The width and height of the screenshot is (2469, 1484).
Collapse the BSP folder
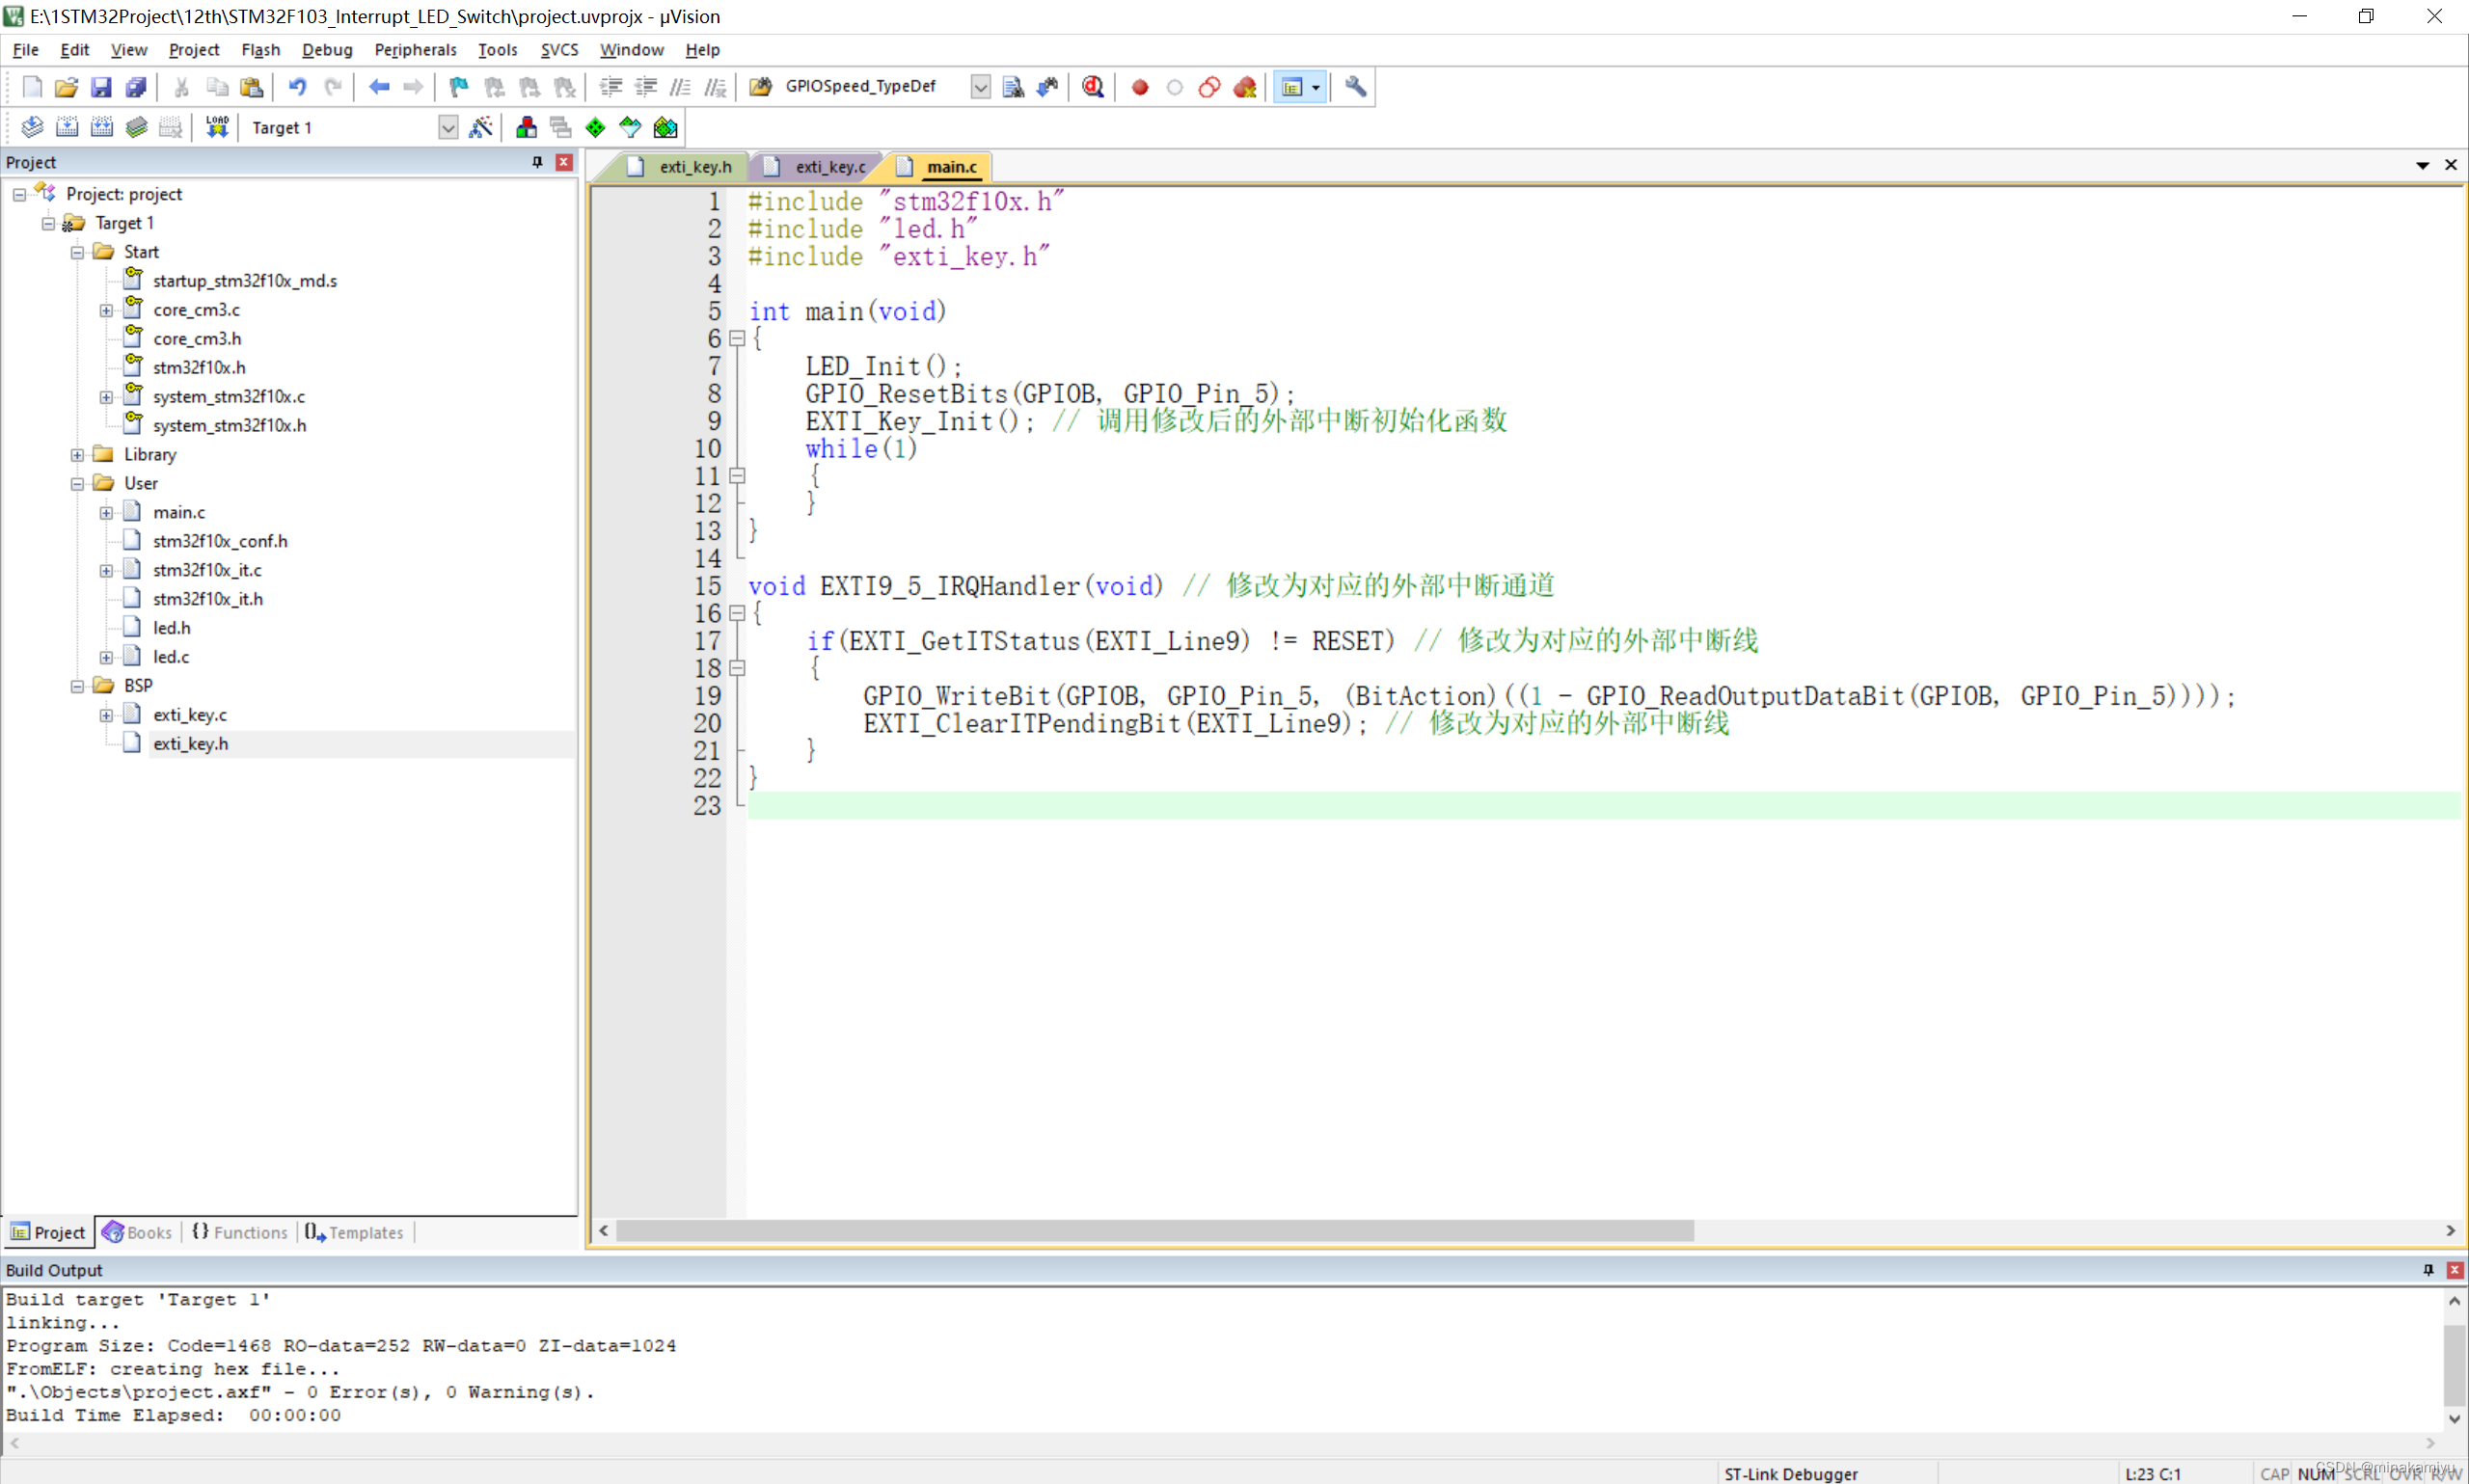click(x=77, y=686)
